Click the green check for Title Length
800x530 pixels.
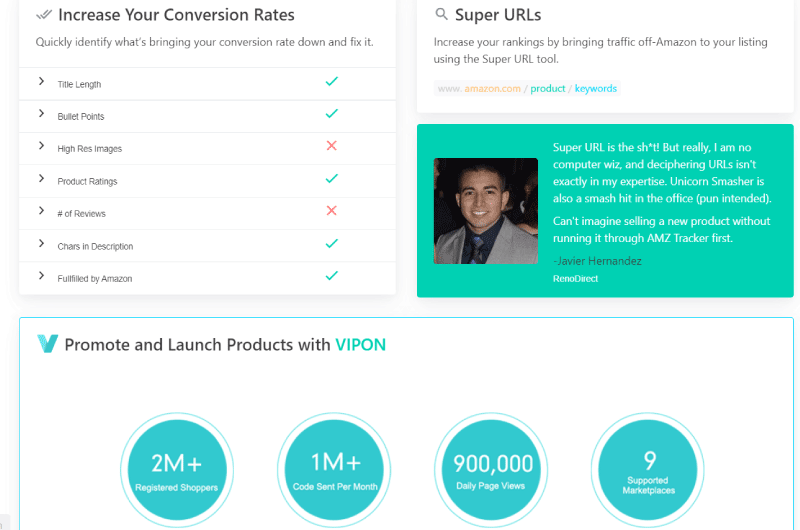(332, 81)
